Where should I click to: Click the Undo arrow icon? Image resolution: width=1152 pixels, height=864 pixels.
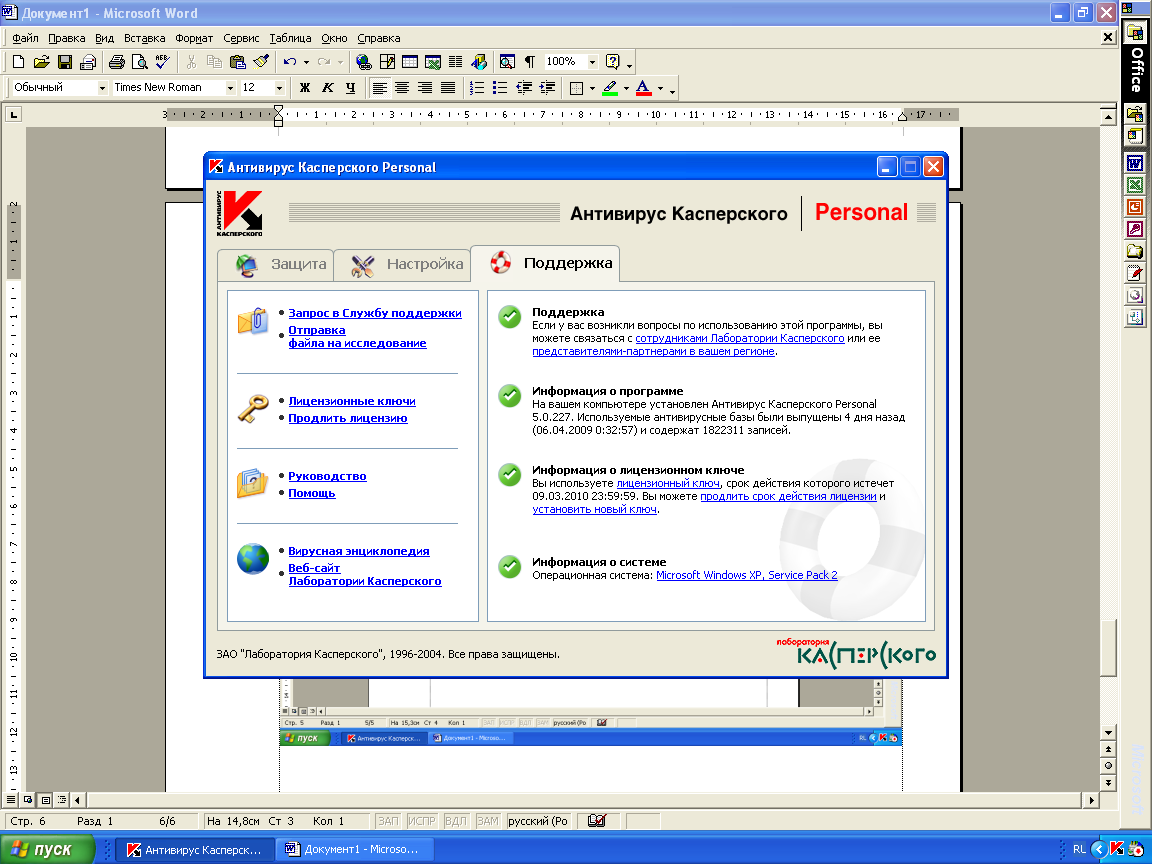[x=289, y=62]
